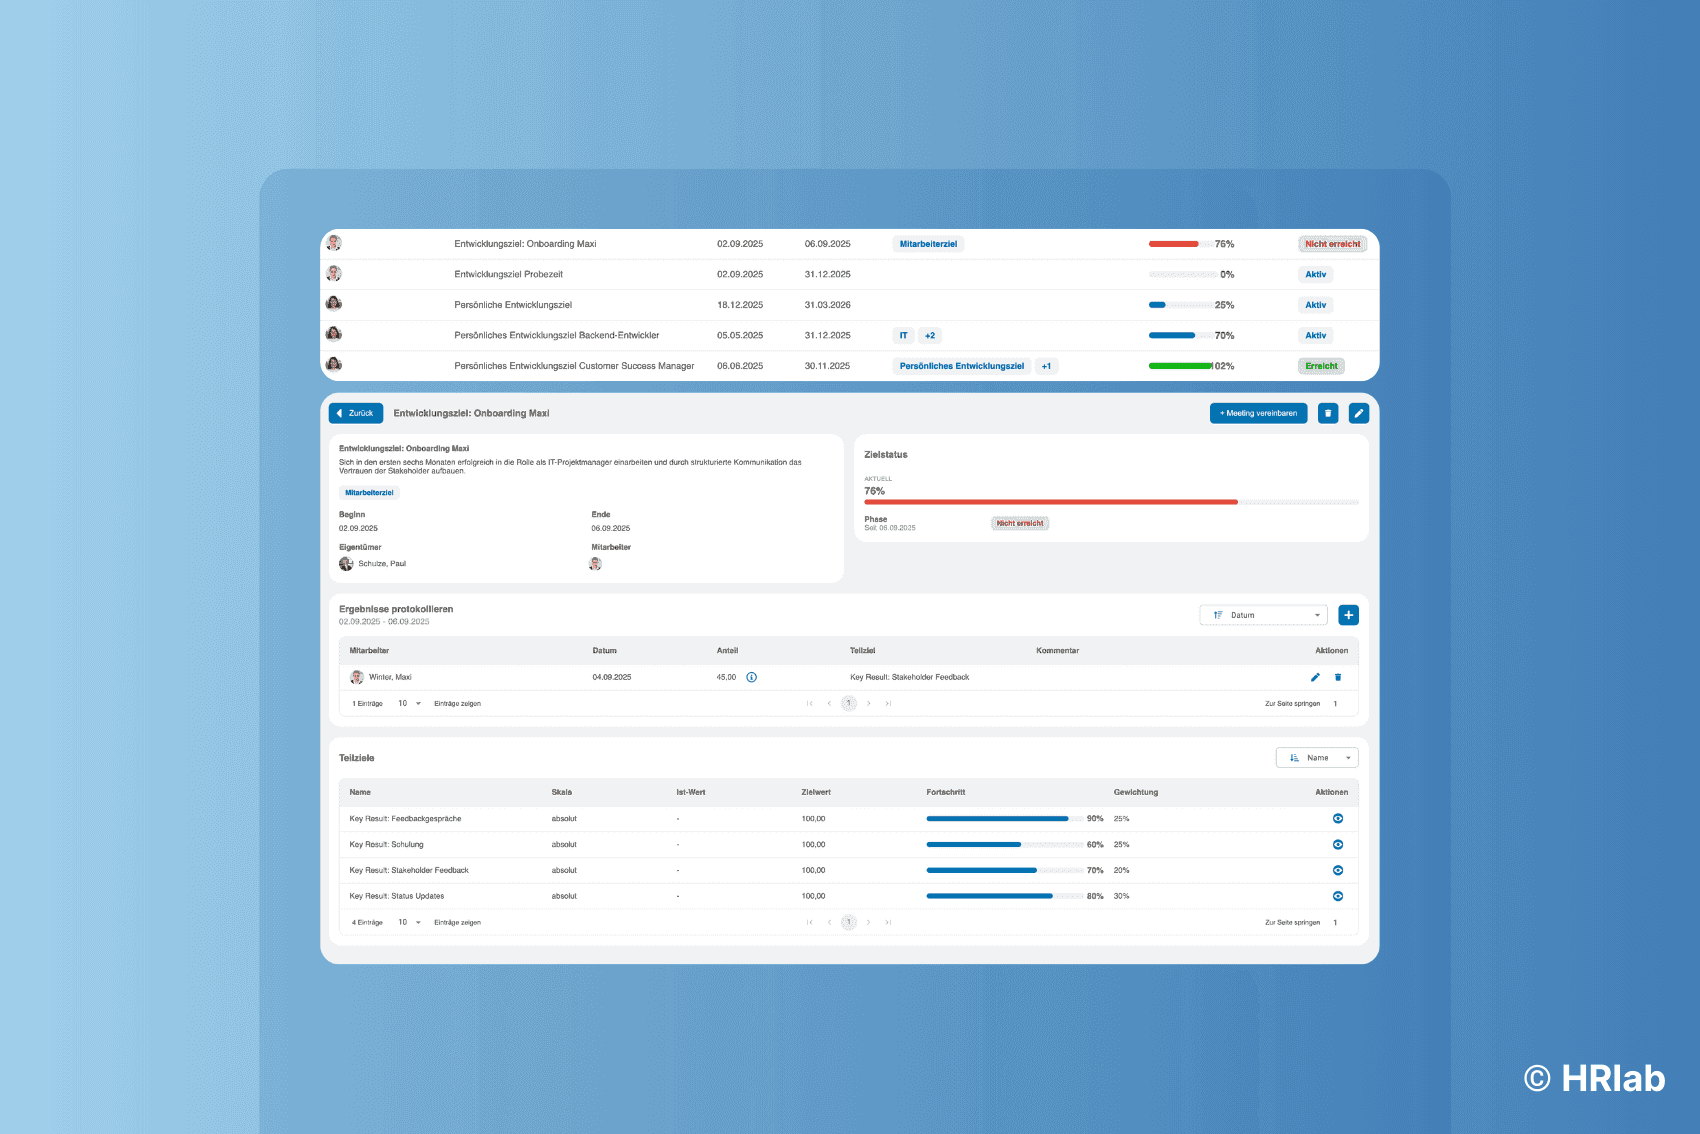Show hidden tags via the +1 chip

(x=1045, y=366)
